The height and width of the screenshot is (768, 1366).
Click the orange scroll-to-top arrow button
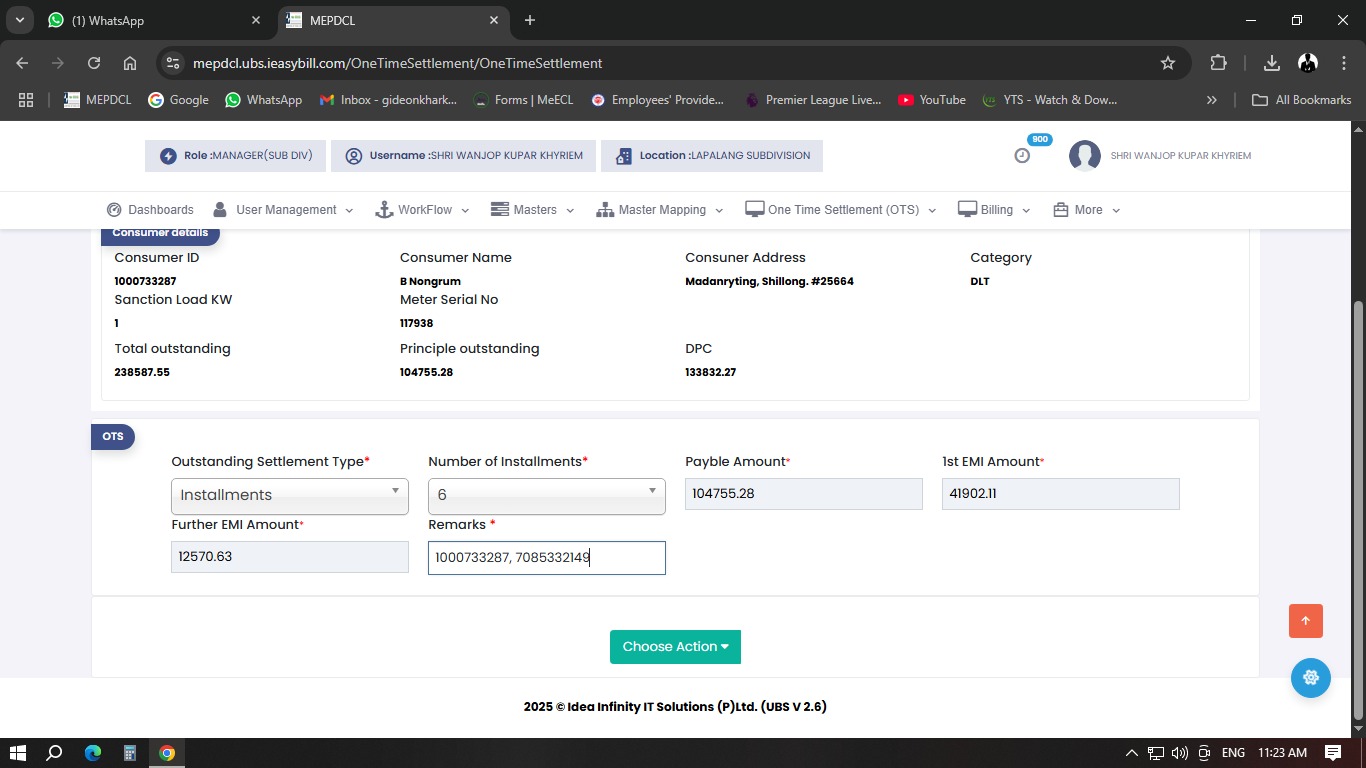pyautogui.click(x=1306, y=621)
